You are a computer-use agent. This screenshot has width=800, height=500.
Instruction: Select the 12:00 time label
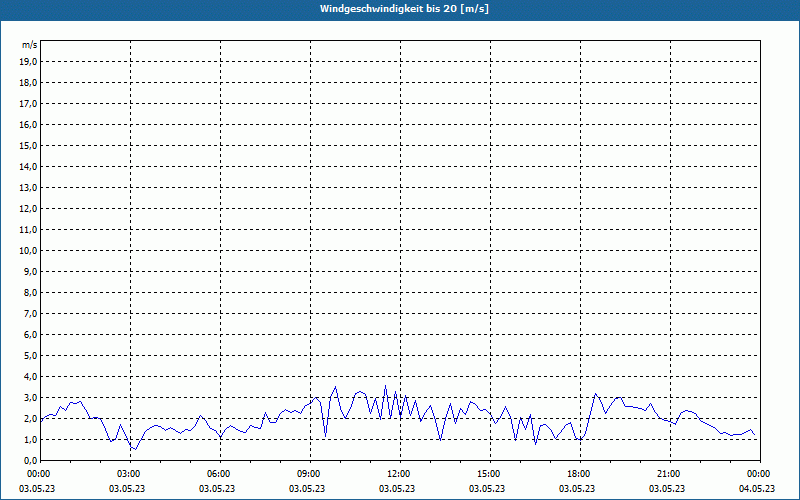(400, 474)
